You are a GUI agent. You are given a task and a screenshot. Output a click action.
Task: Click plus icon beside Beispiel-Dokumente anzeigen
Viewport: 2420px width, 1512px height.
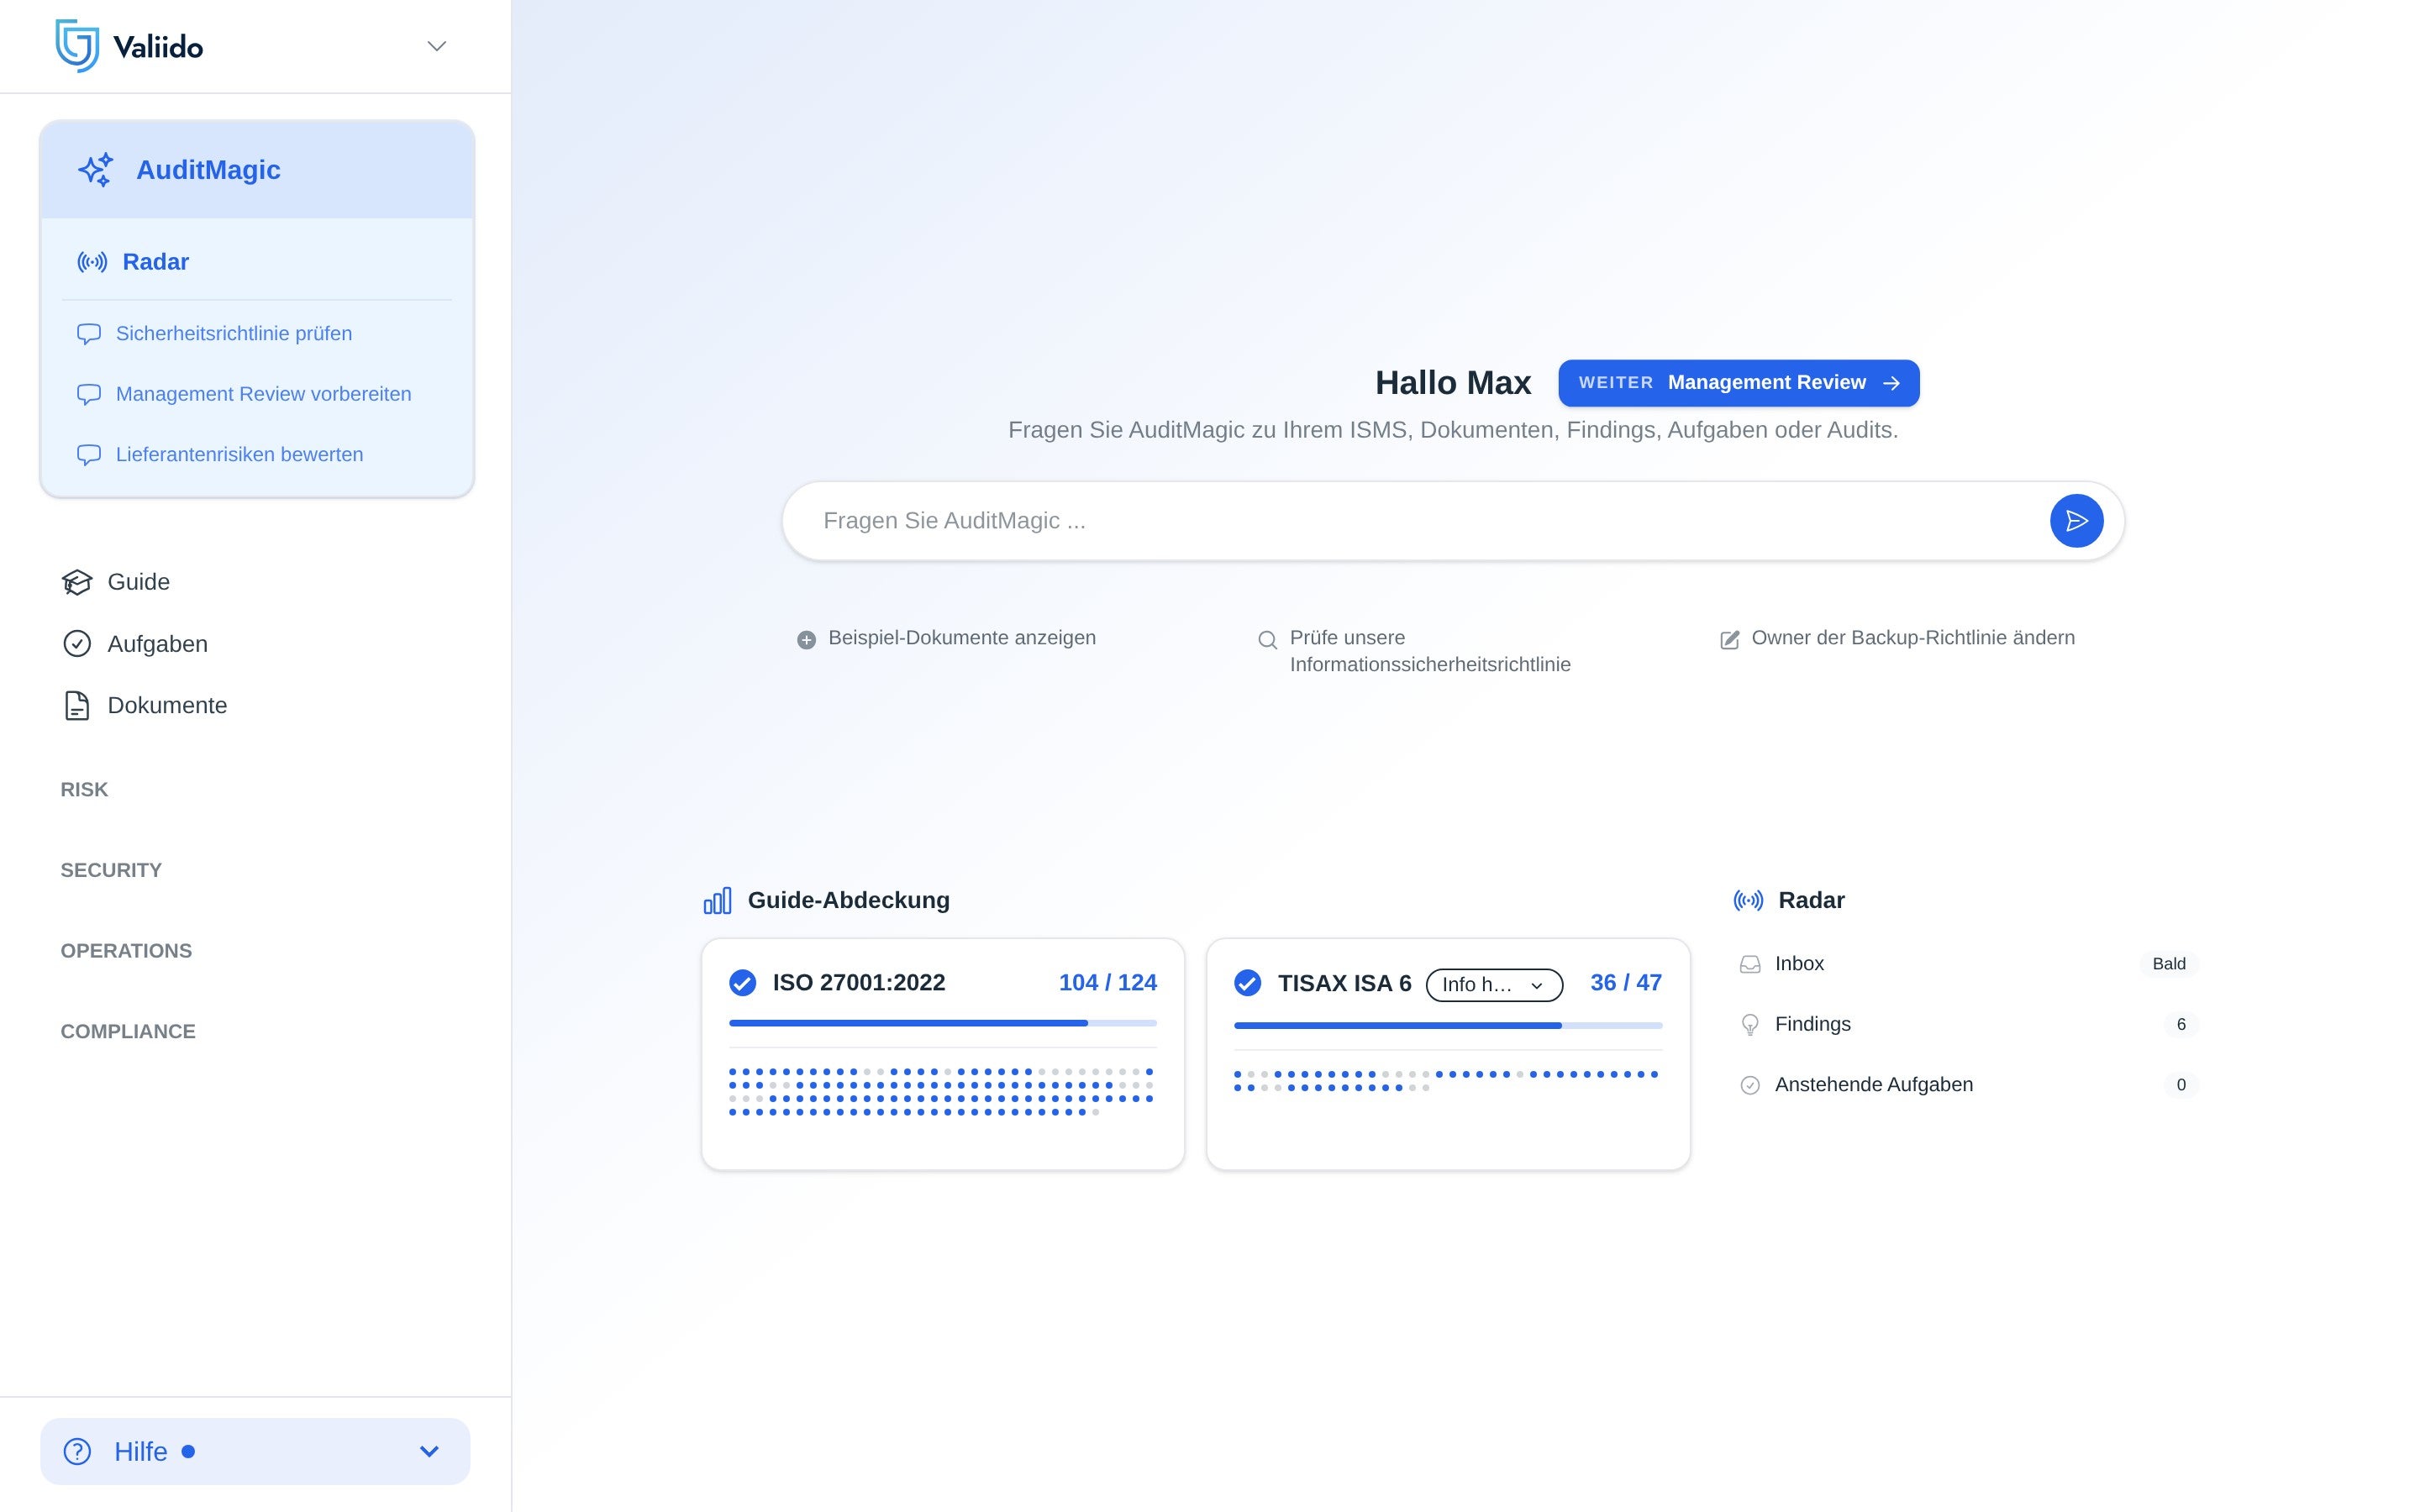pyautogui.click(x=806, y=640)
